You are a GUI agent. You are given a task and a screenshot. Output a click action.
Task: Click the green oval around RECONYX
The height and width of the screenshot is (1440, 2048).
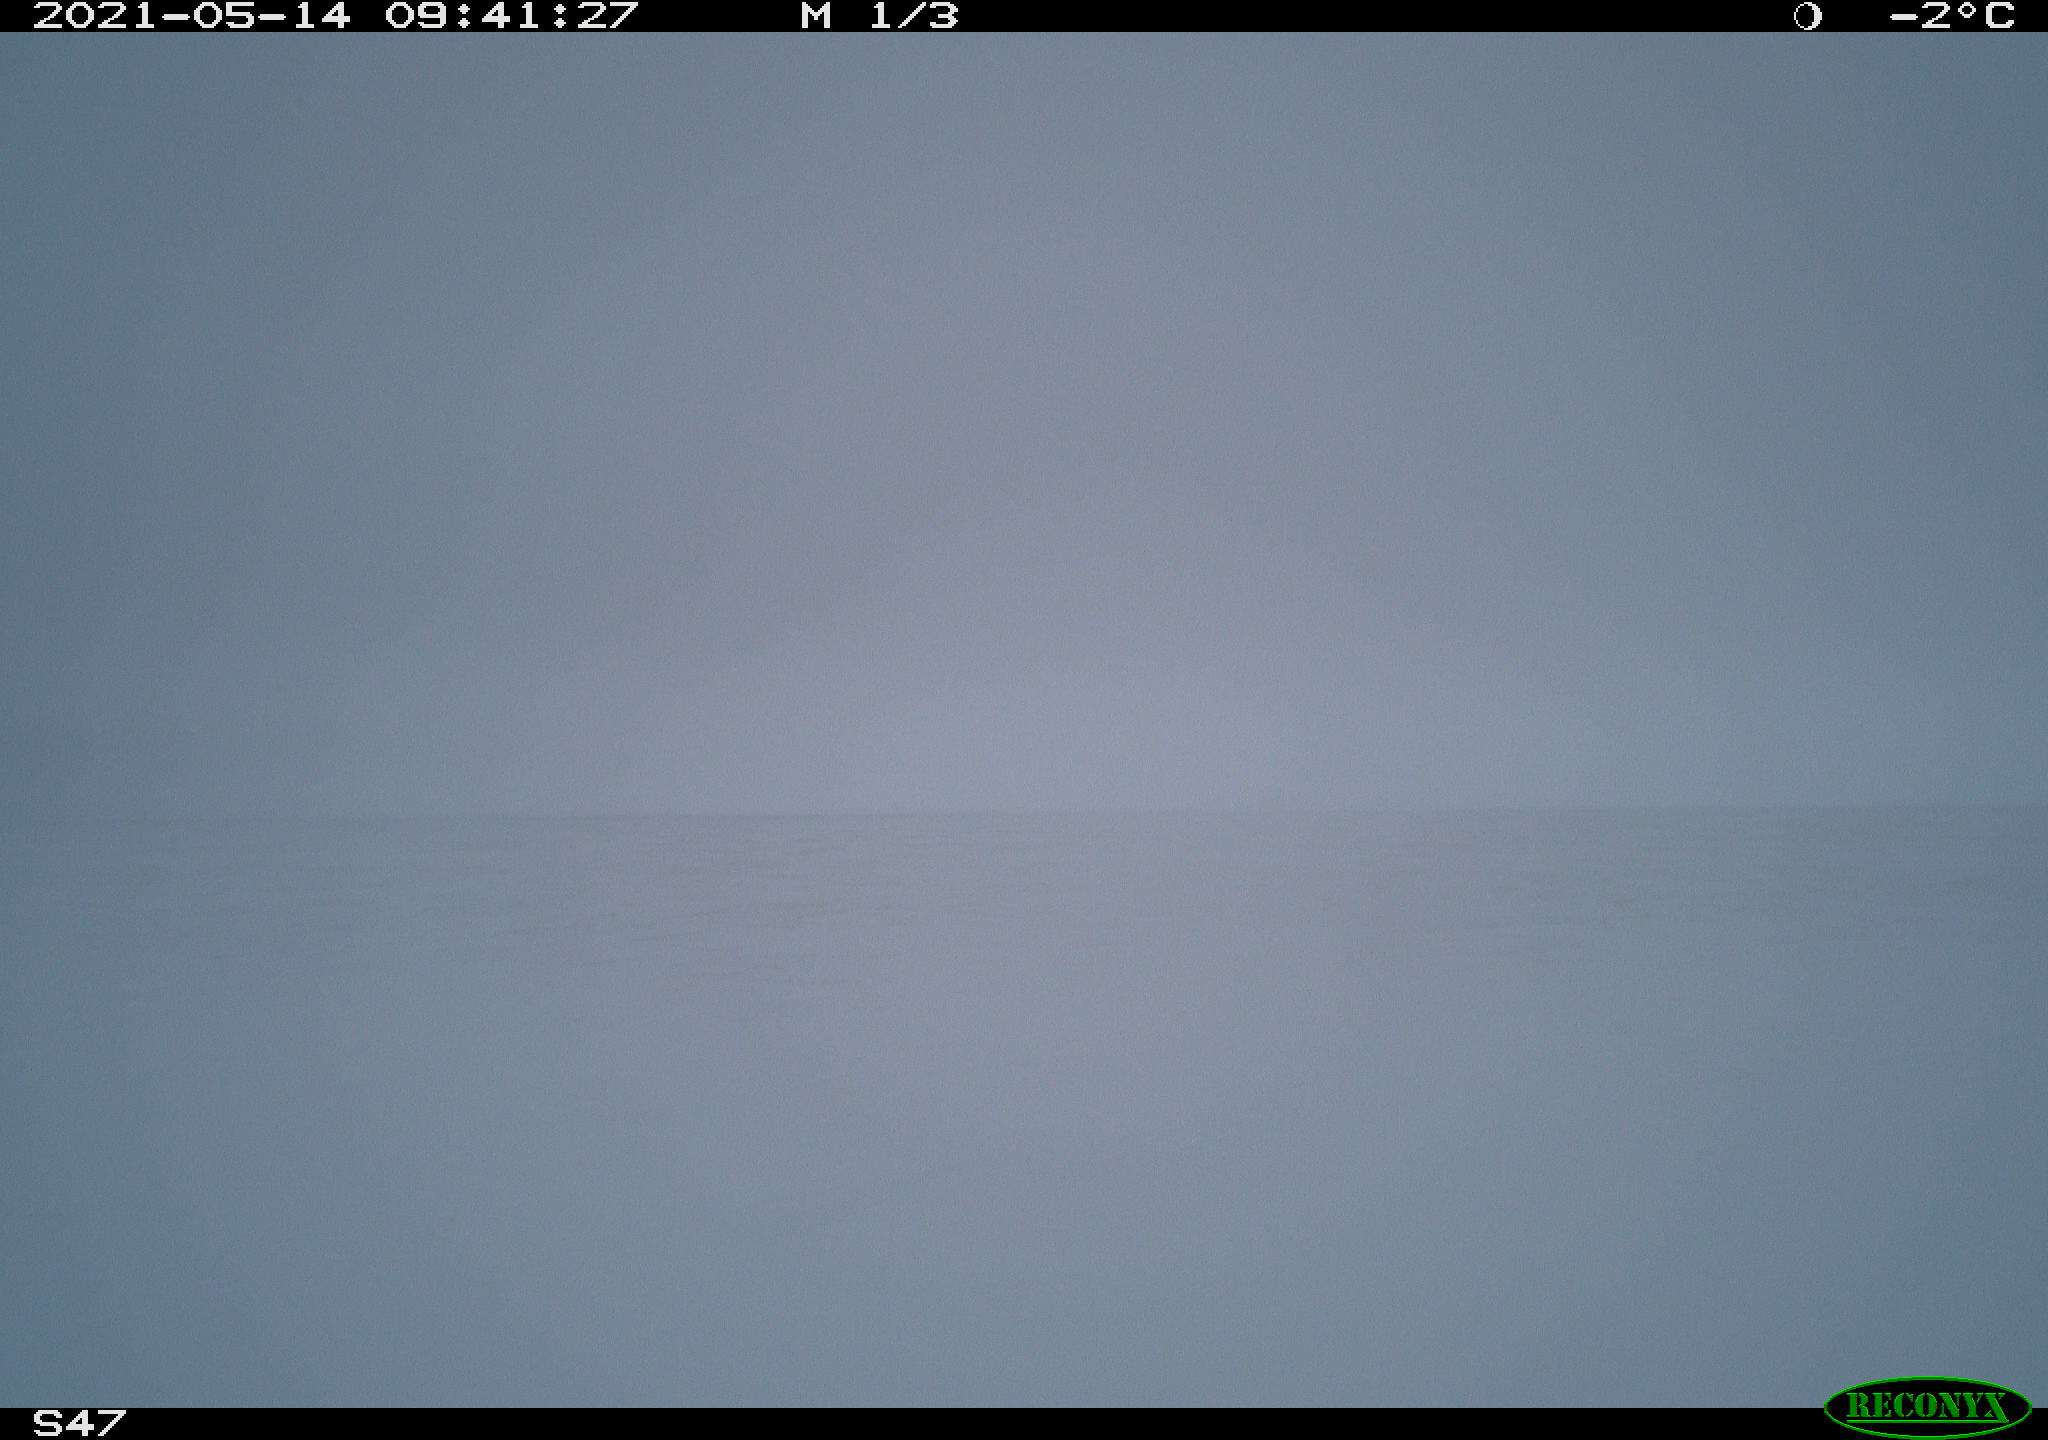coord(1927,1406)
